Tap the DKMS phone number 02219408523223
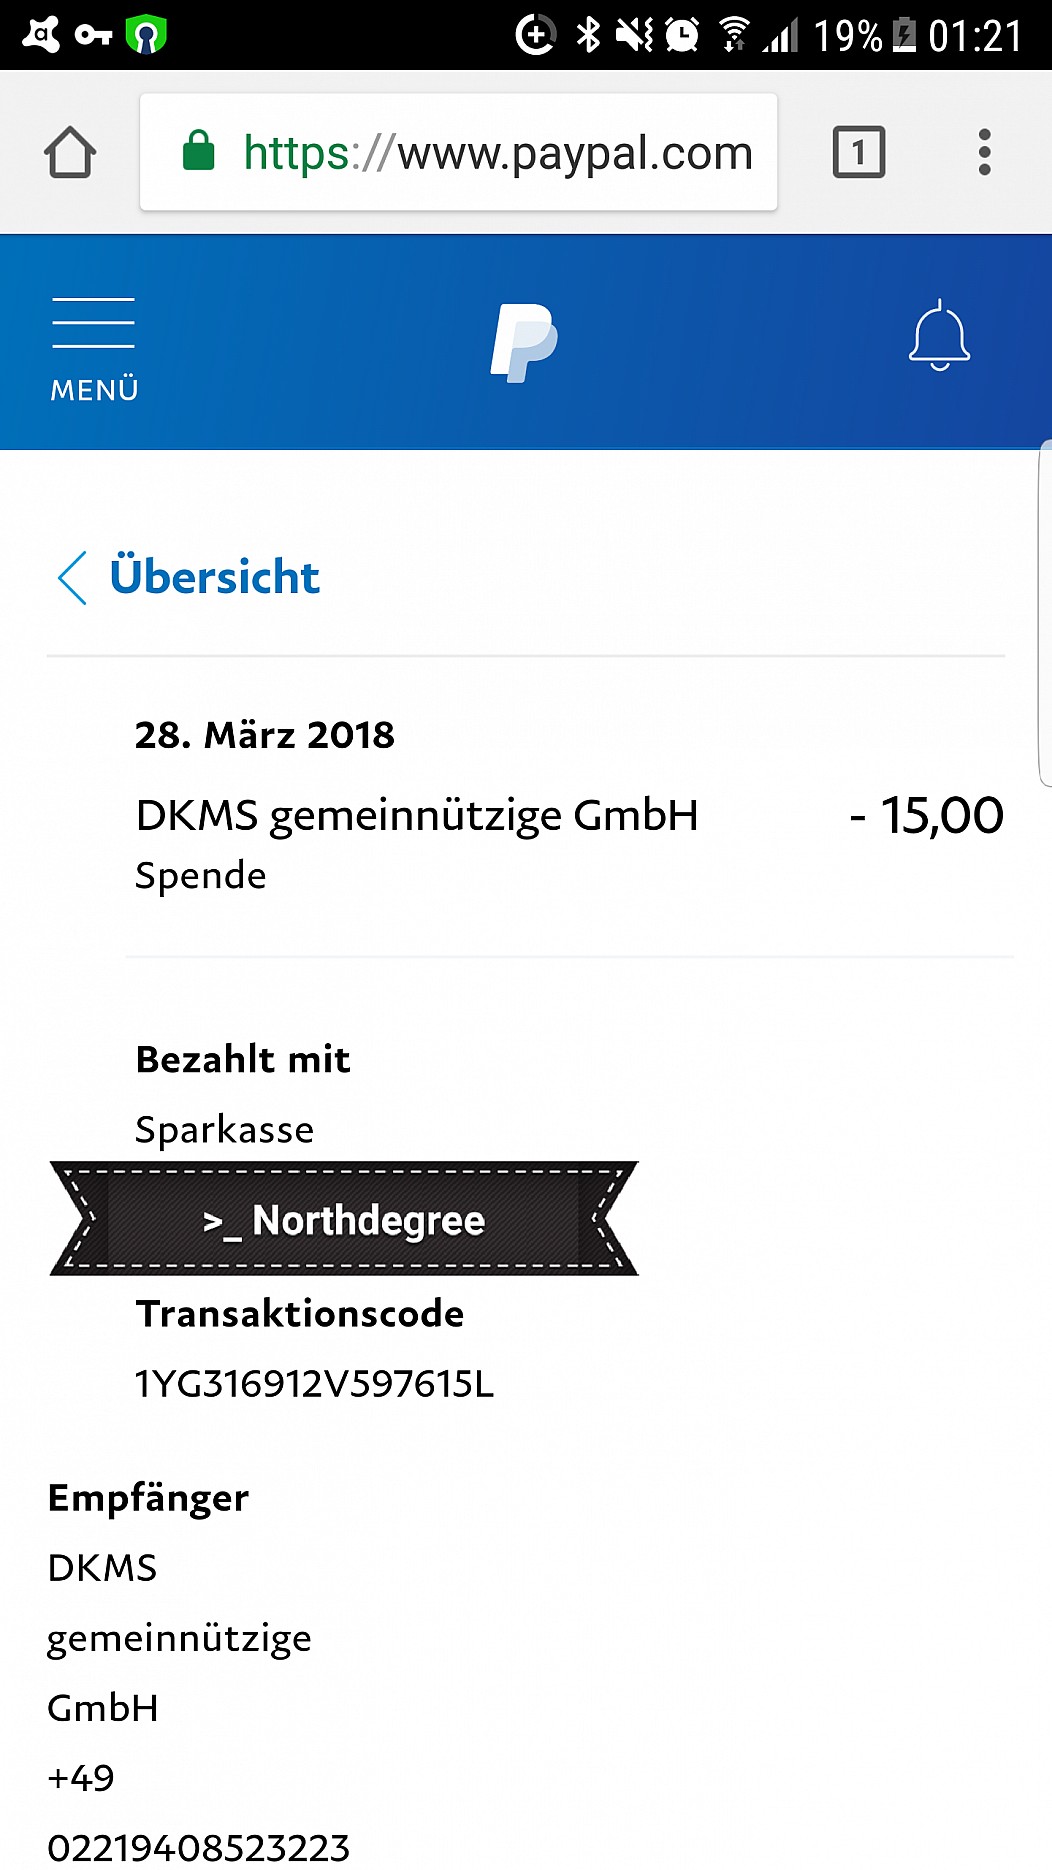The image size is (1052, 1870). tap(198, 1847)
